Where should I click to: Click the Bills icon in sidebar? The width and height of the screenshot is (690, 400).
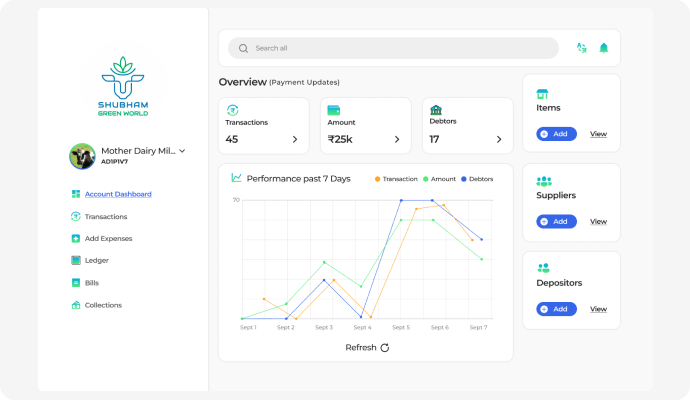76,283
